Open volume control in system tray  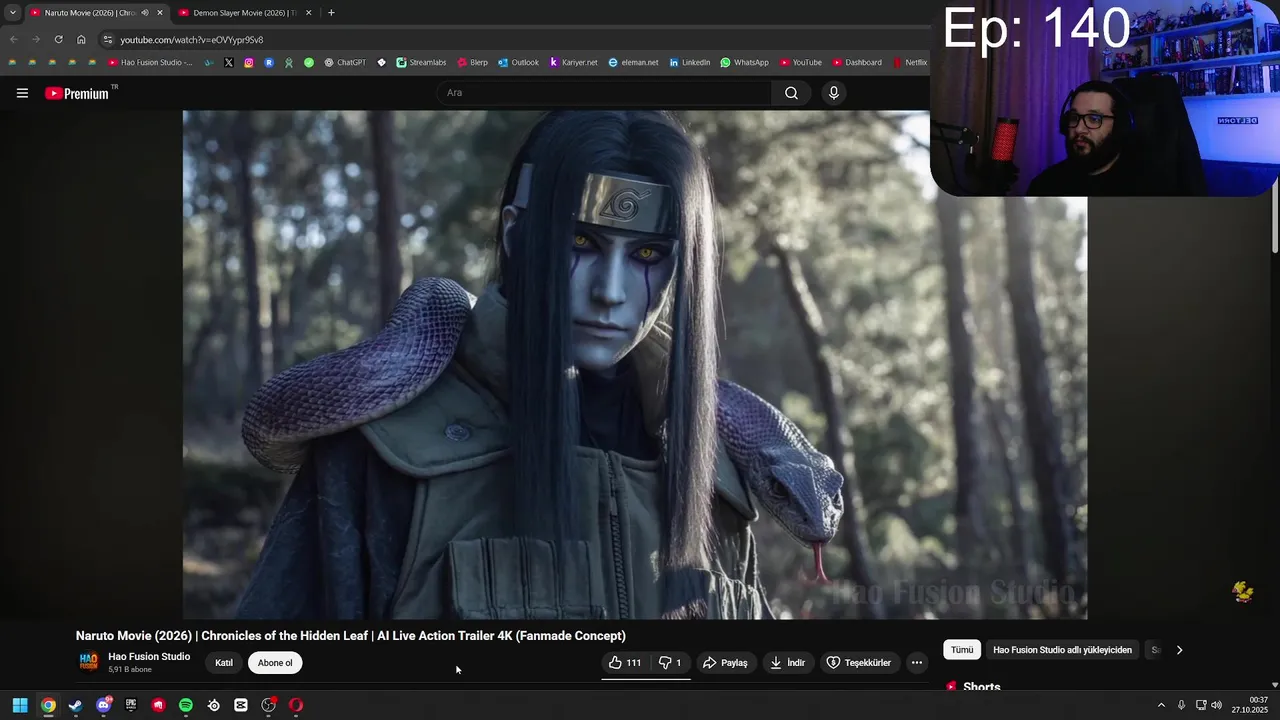pyautogui.click(x=1216, y=705)
